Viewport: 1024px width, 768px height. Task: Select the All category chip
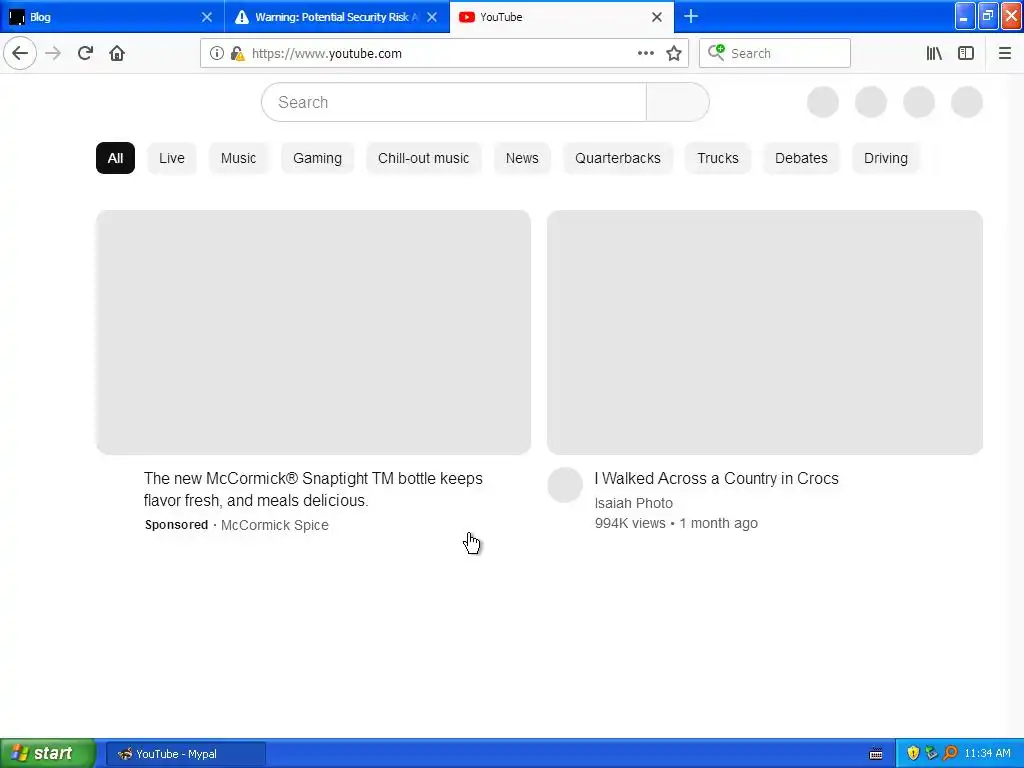pos(115,158)
